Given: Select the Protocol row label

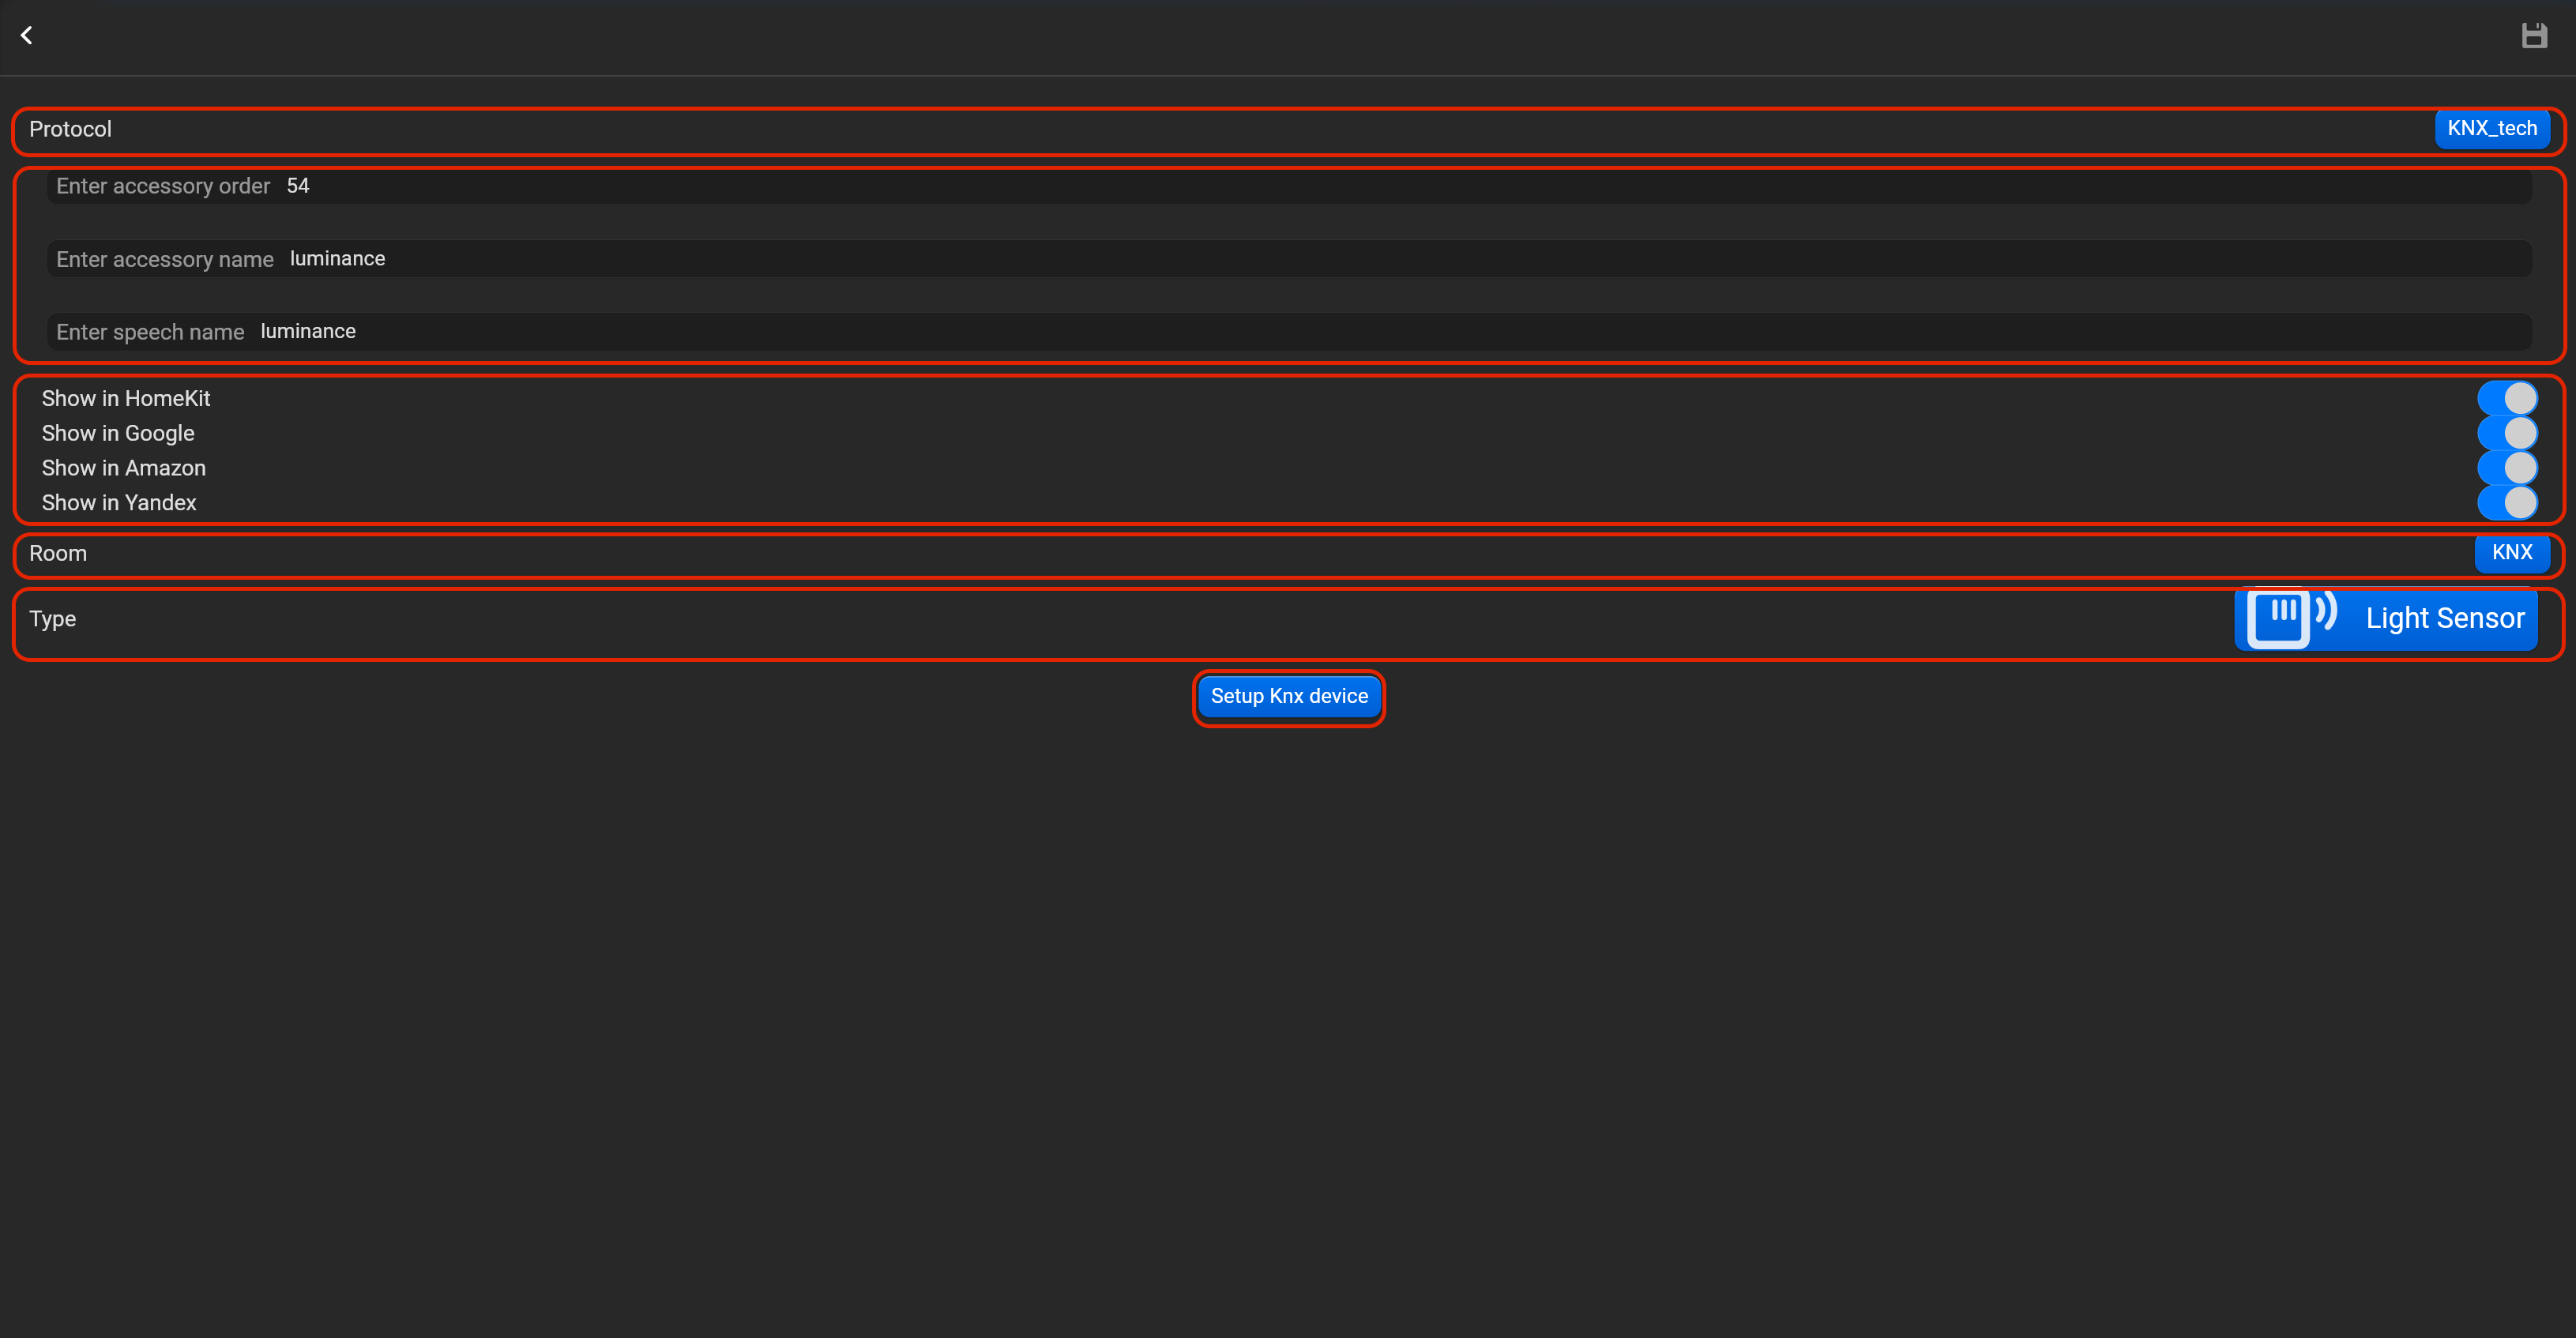Looking at the screenshot, I should pos(70,129).
